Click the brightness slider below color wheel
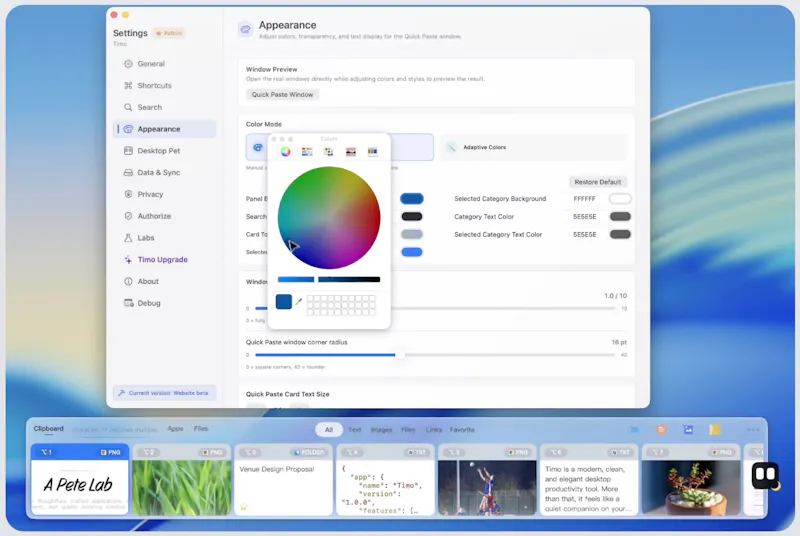The height and width of the screenshot is (536, 800). click(x=329, y=279)
